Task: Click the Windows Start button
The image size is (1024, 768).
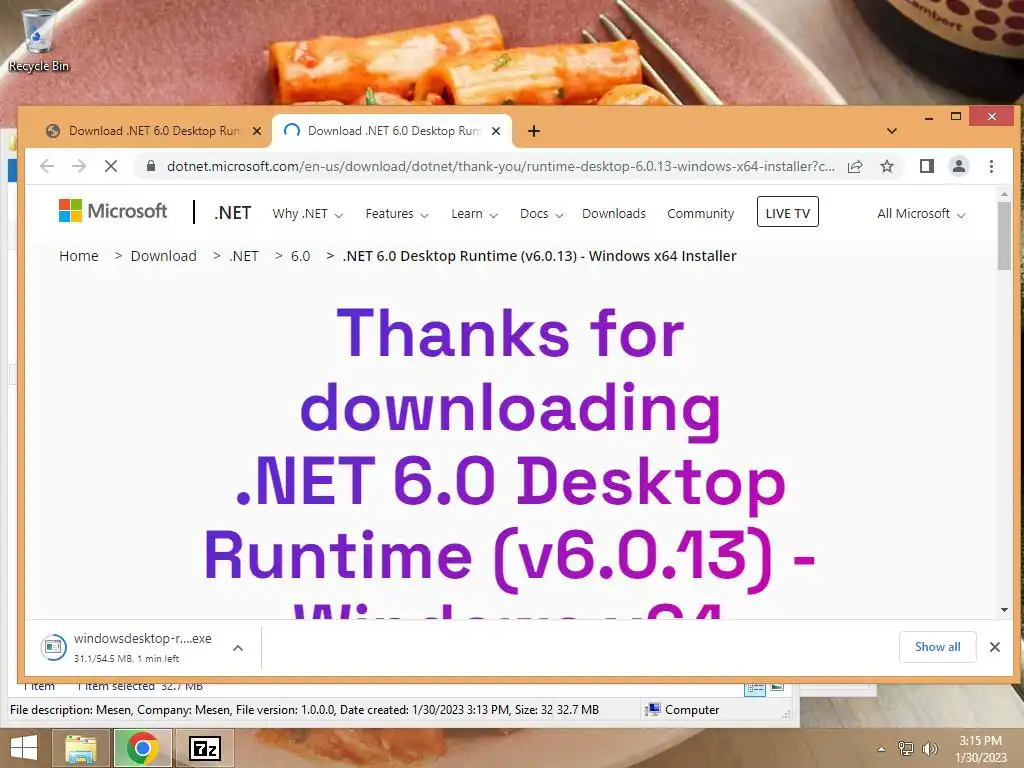Action: coord(24,748)
